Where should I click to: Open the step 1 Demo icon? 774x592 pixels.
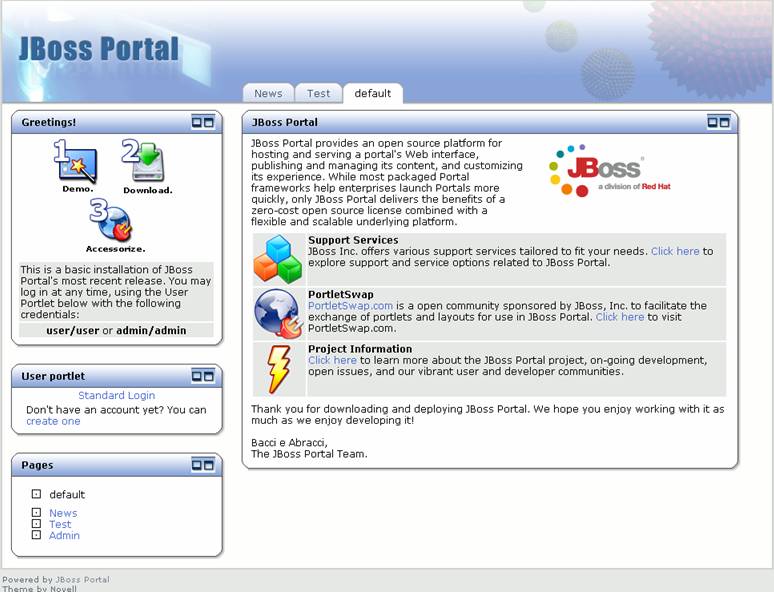pos(76,161)
